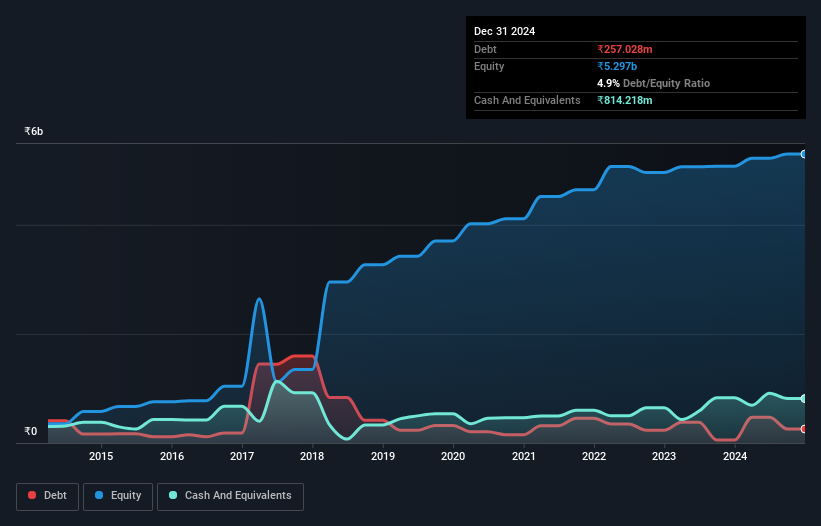The height and width of the screenshot is (526, 821).
Task: Click the blue Equity legend dot
Action: pyautogui.click(x=99, y=495)
